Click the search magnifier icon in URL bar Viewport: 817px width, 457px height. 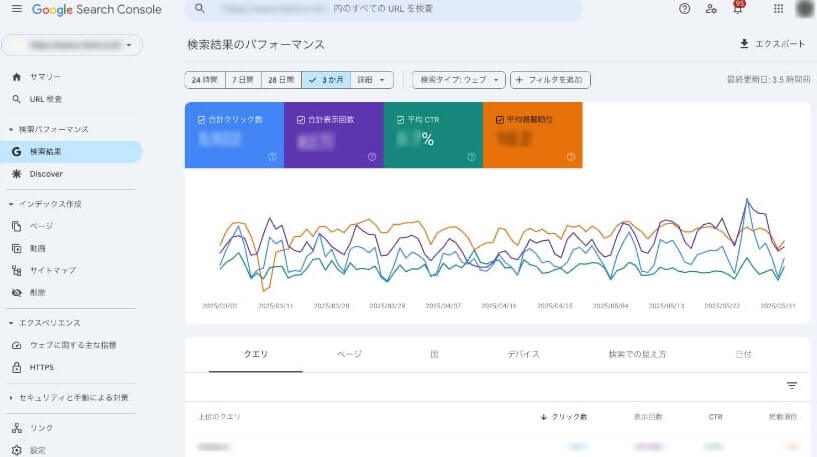pos(200,8)
